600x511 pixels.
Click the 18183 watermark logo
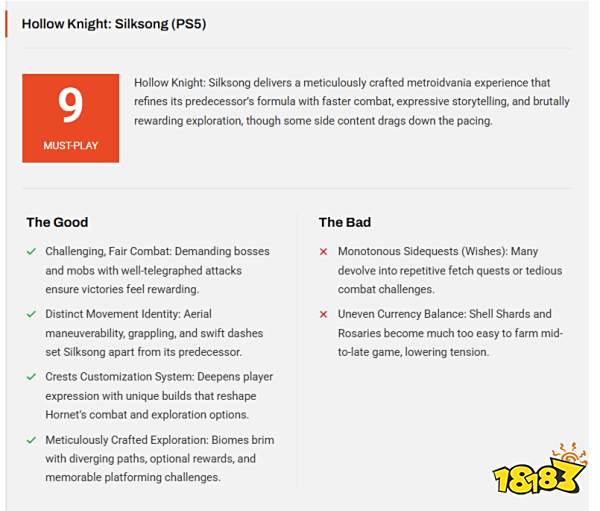click(x=540, y=470)
